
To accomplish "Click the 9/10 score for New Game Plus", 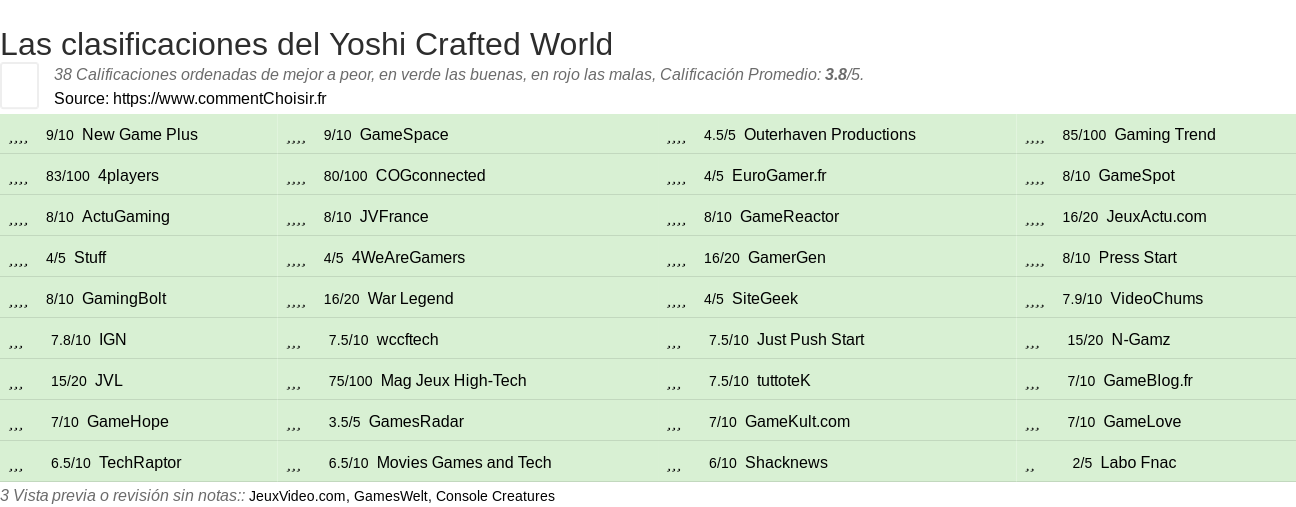I will click(x=60, y=135).
